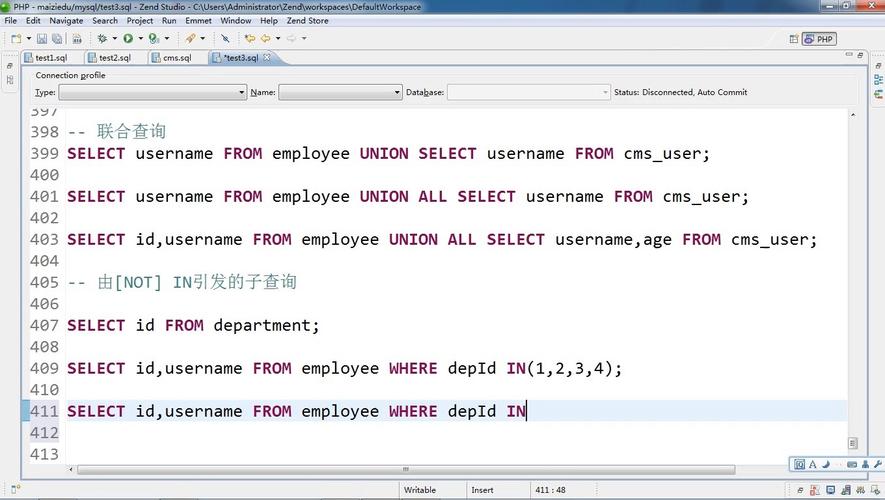Click the horizontal scrollbar of the editor
885x500 pixels.
point(406,470)
